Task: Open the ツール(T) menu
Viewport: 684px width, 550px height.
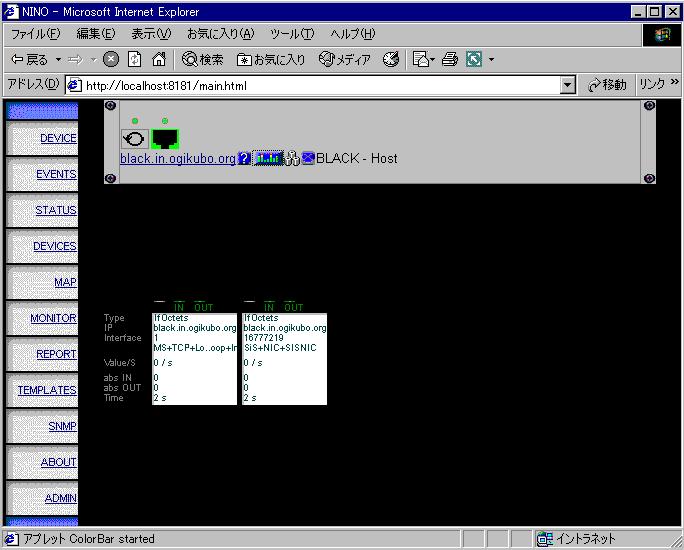Action: tap(292, 34)
